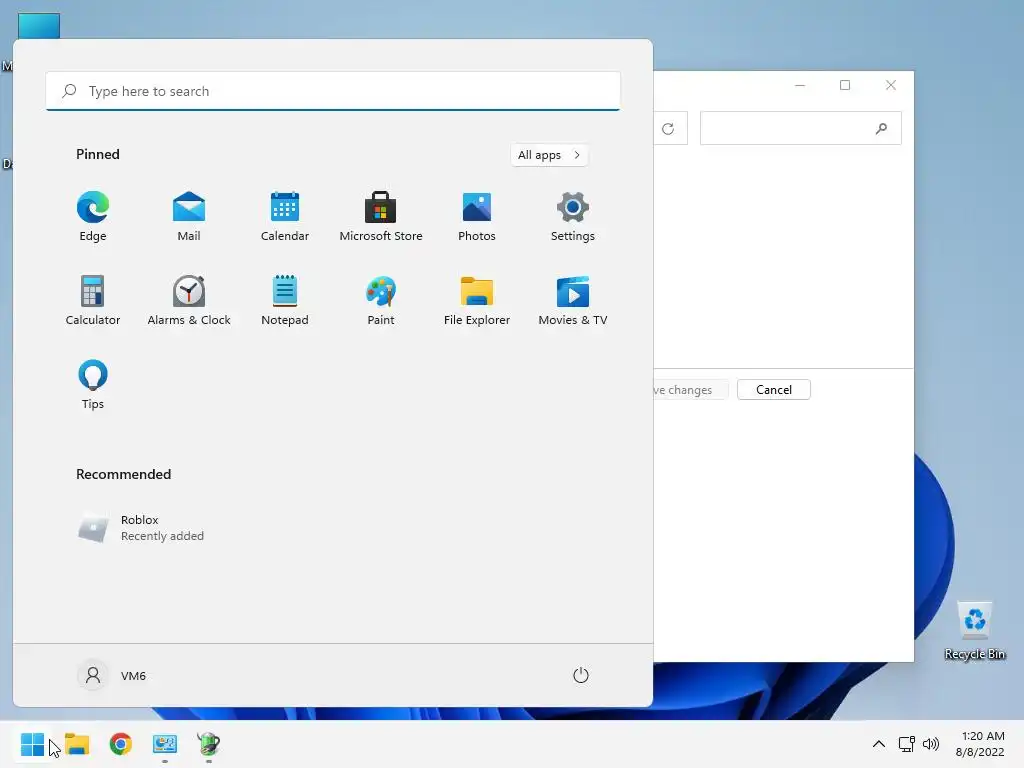This screenshot has height=768, width=1024.
Task: Open Settings from pinned apps
Action: [x=573, y=217]
